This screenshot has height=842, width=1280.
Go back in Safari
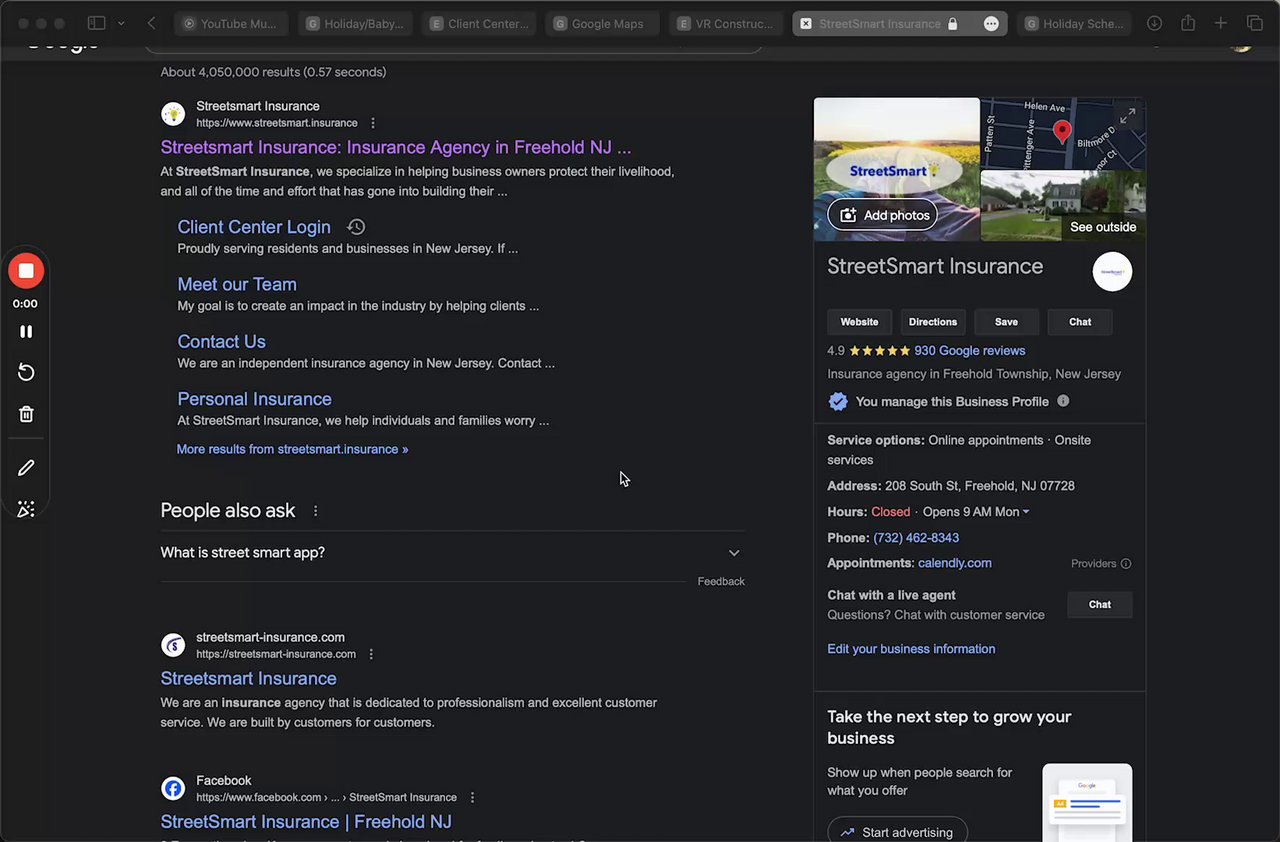tap(151, 23)
